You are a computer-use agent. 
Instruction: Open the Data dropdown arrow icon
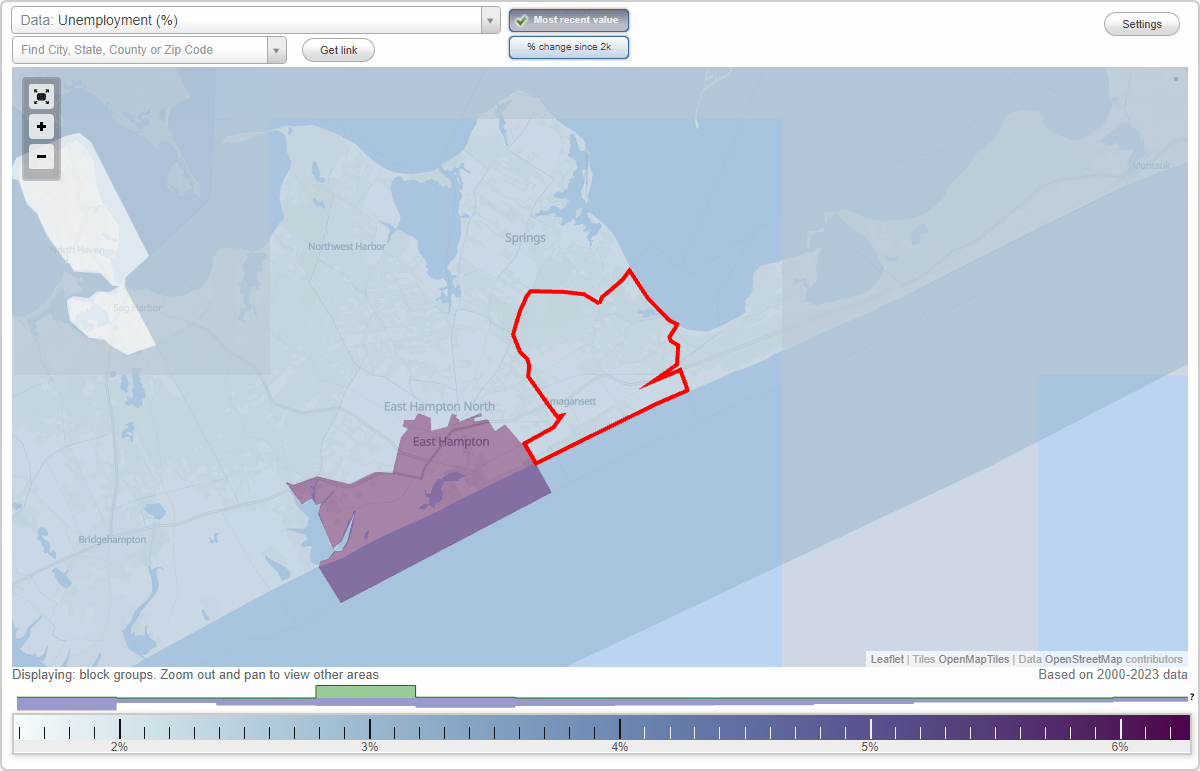tap(489, 19)
